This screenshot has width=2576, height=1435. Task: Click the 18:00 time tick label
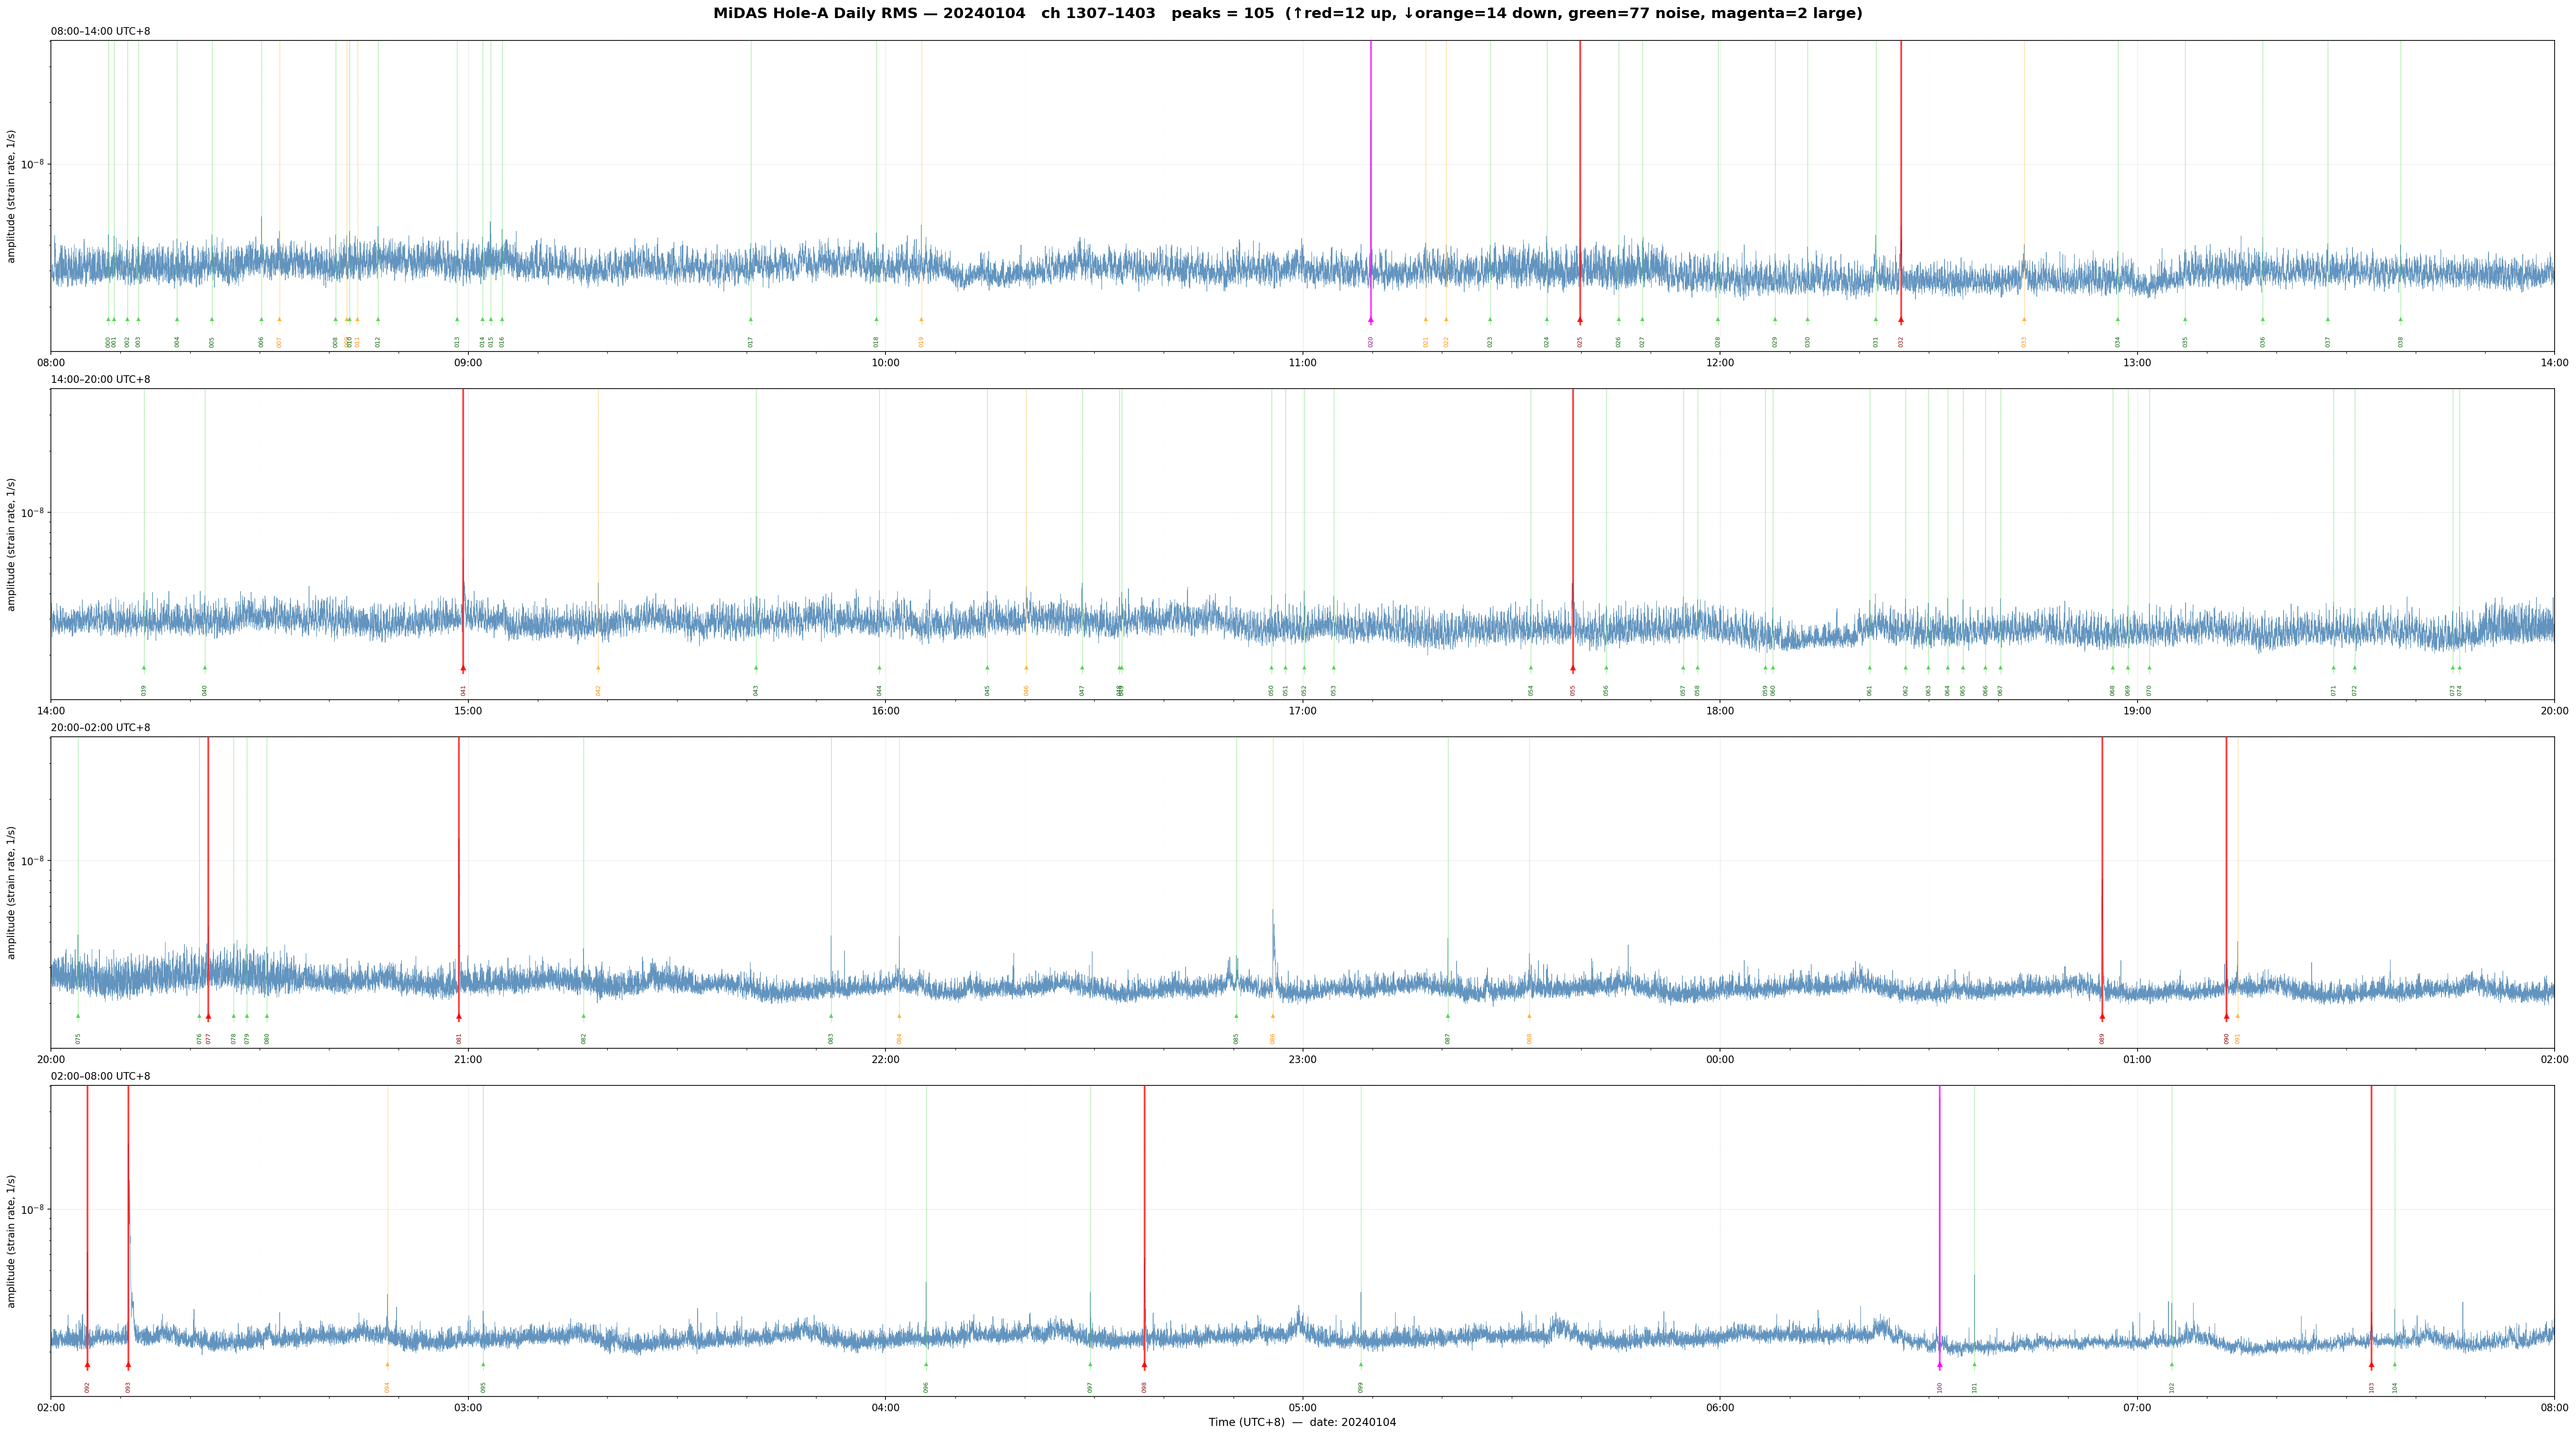click(1720, 711)
